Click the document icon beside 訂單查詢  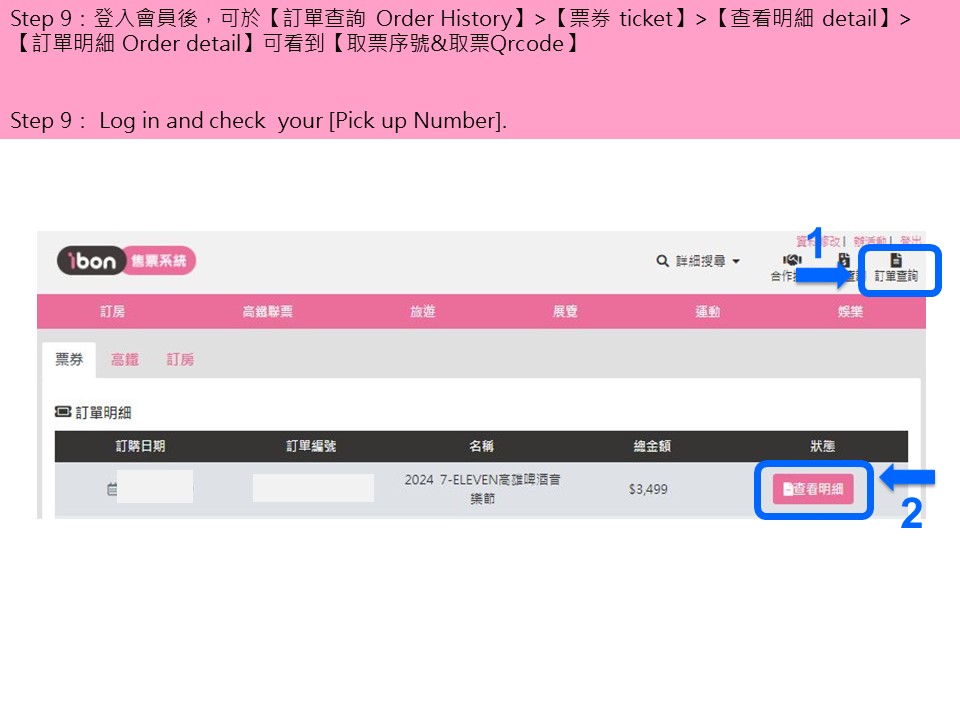pyautogui.click(x=896, y=260)
